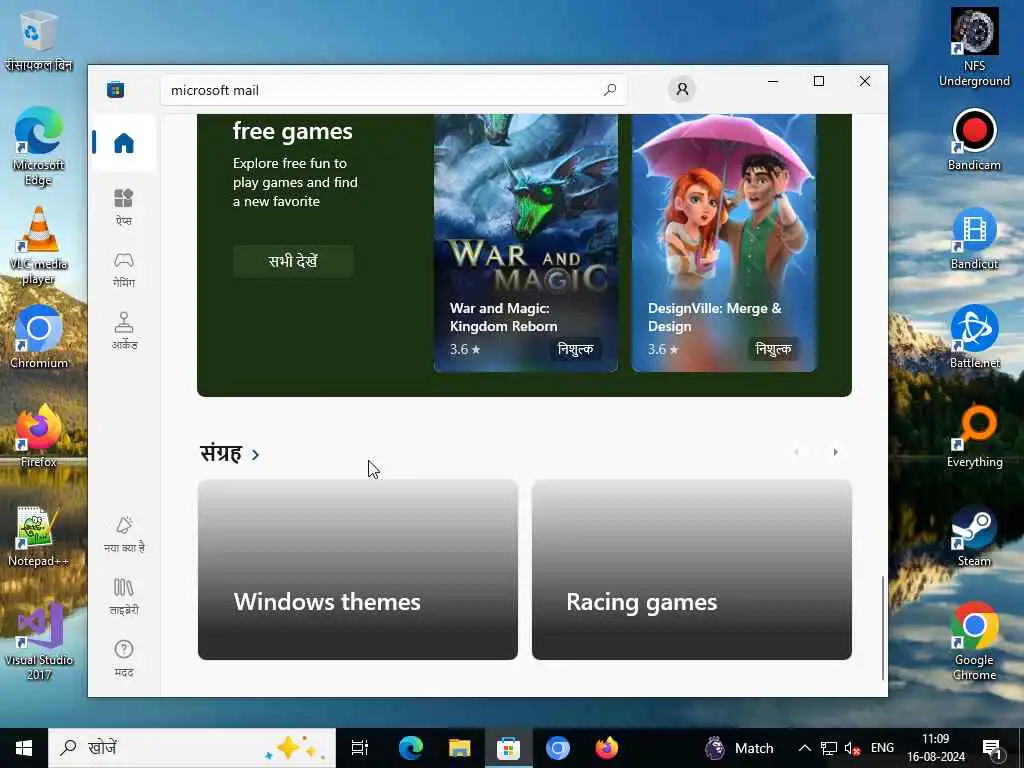Screen dimensions: 1024x768
Task: Click ENG language indicator in tray
Action: 882,748
